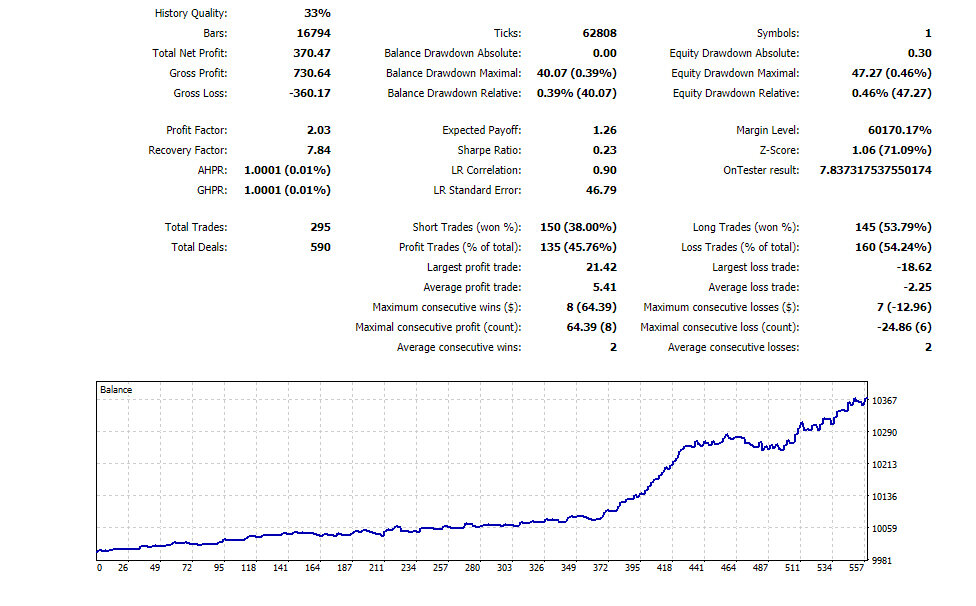Select the Total Net Profit value 370.47
Image resolution: width=976 pixels, height=606 pixels.
click(x=312, y=53)
